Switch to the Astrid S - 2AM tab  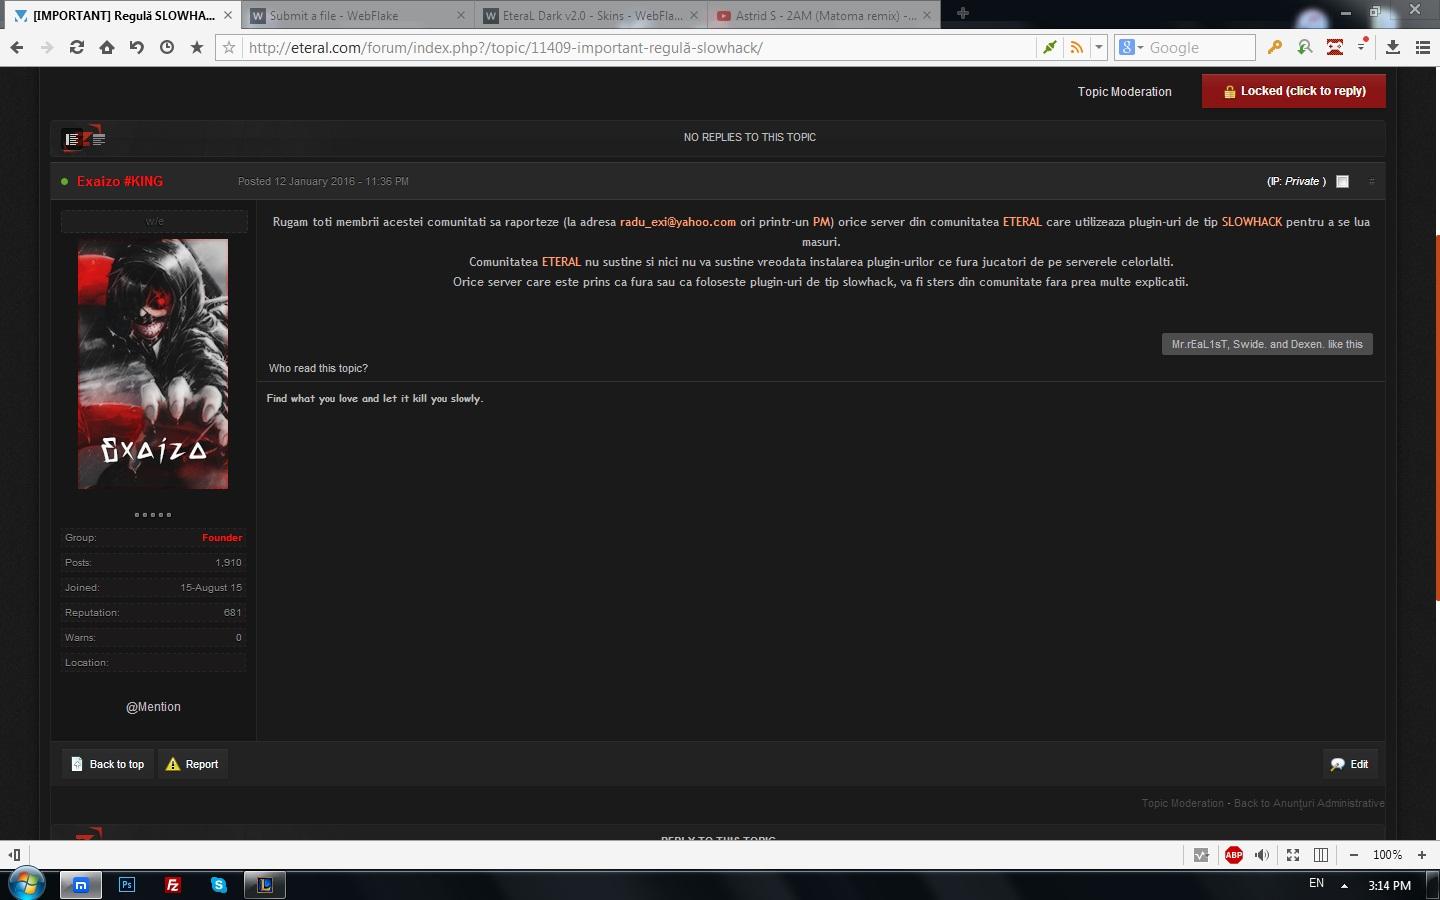(815, 15)
